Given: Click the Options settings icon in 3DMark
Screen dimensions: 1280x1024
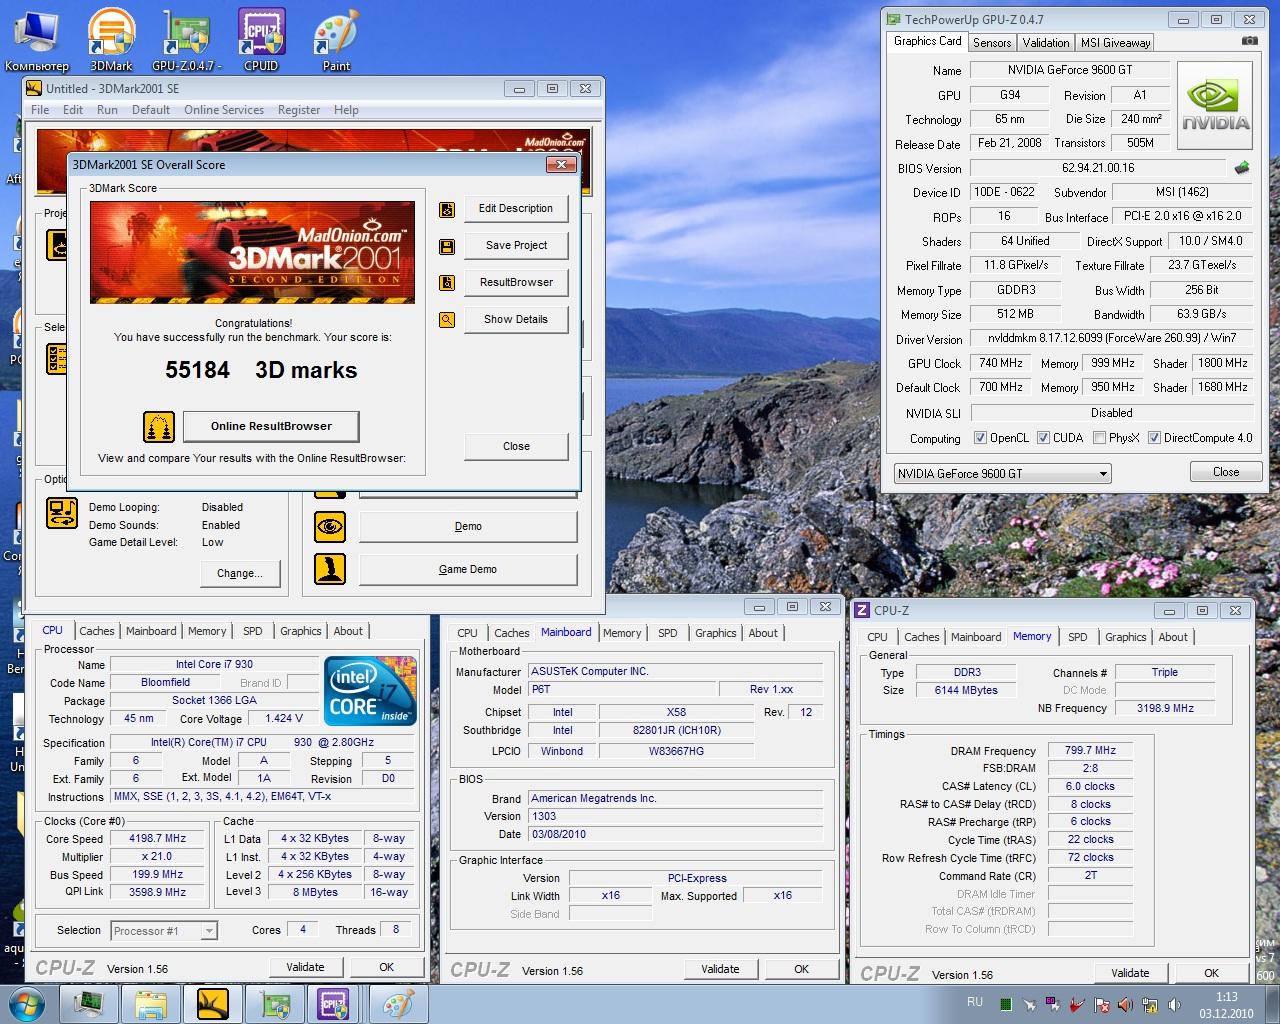Looking at the screenshot, I should [62, 513].
